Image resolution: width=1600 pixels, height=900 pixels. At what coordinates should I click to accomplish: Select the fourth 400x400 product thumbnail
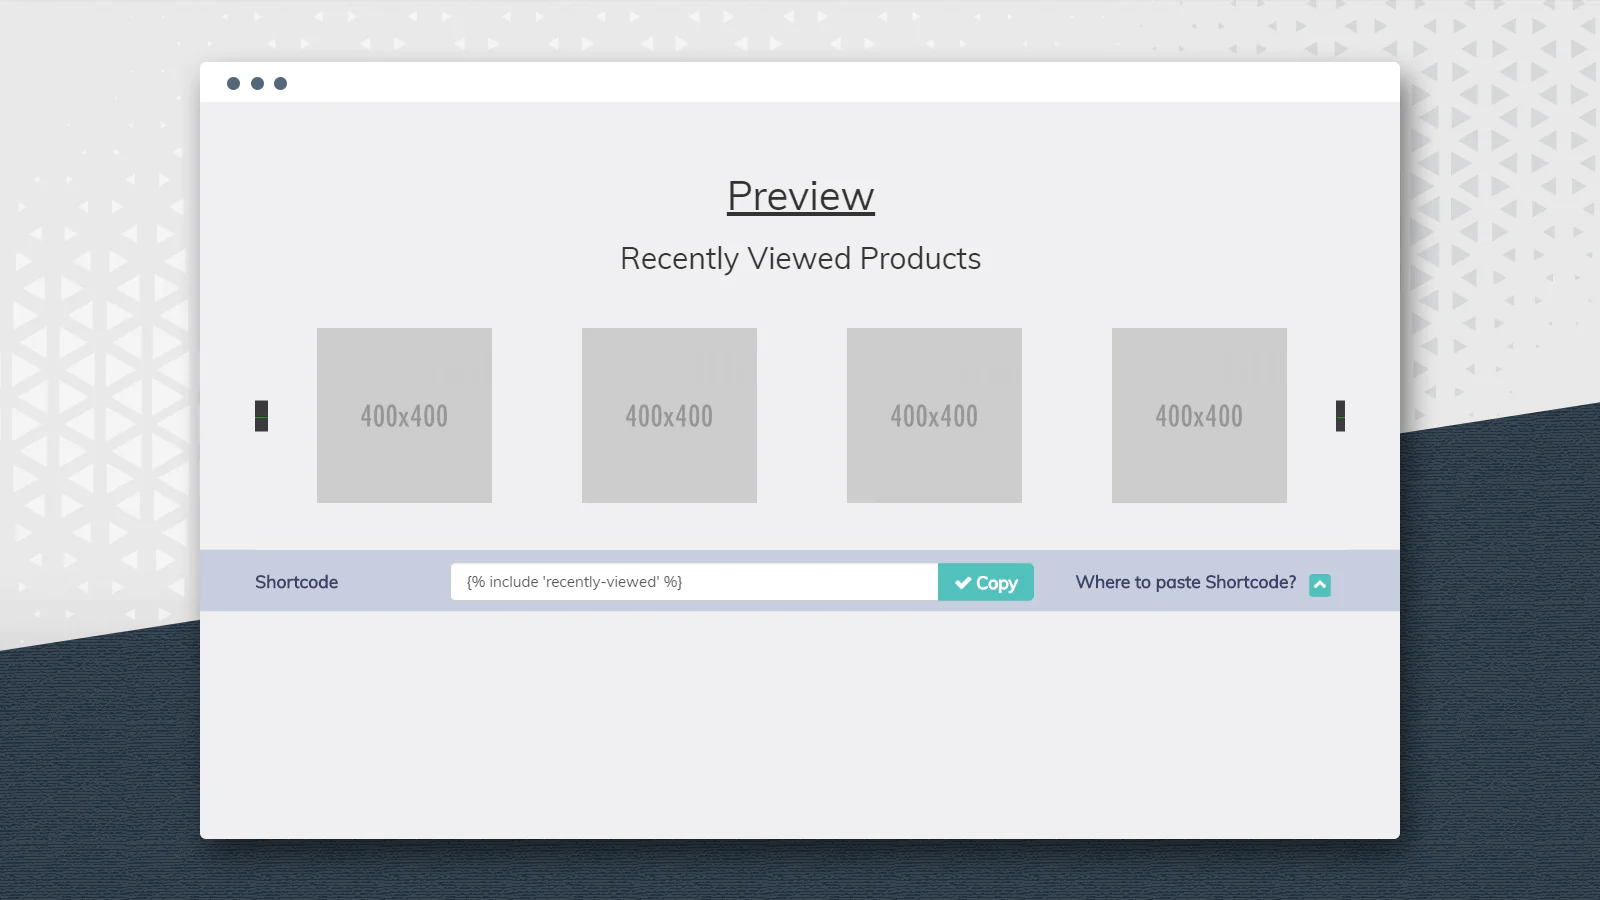point(1199,415)
